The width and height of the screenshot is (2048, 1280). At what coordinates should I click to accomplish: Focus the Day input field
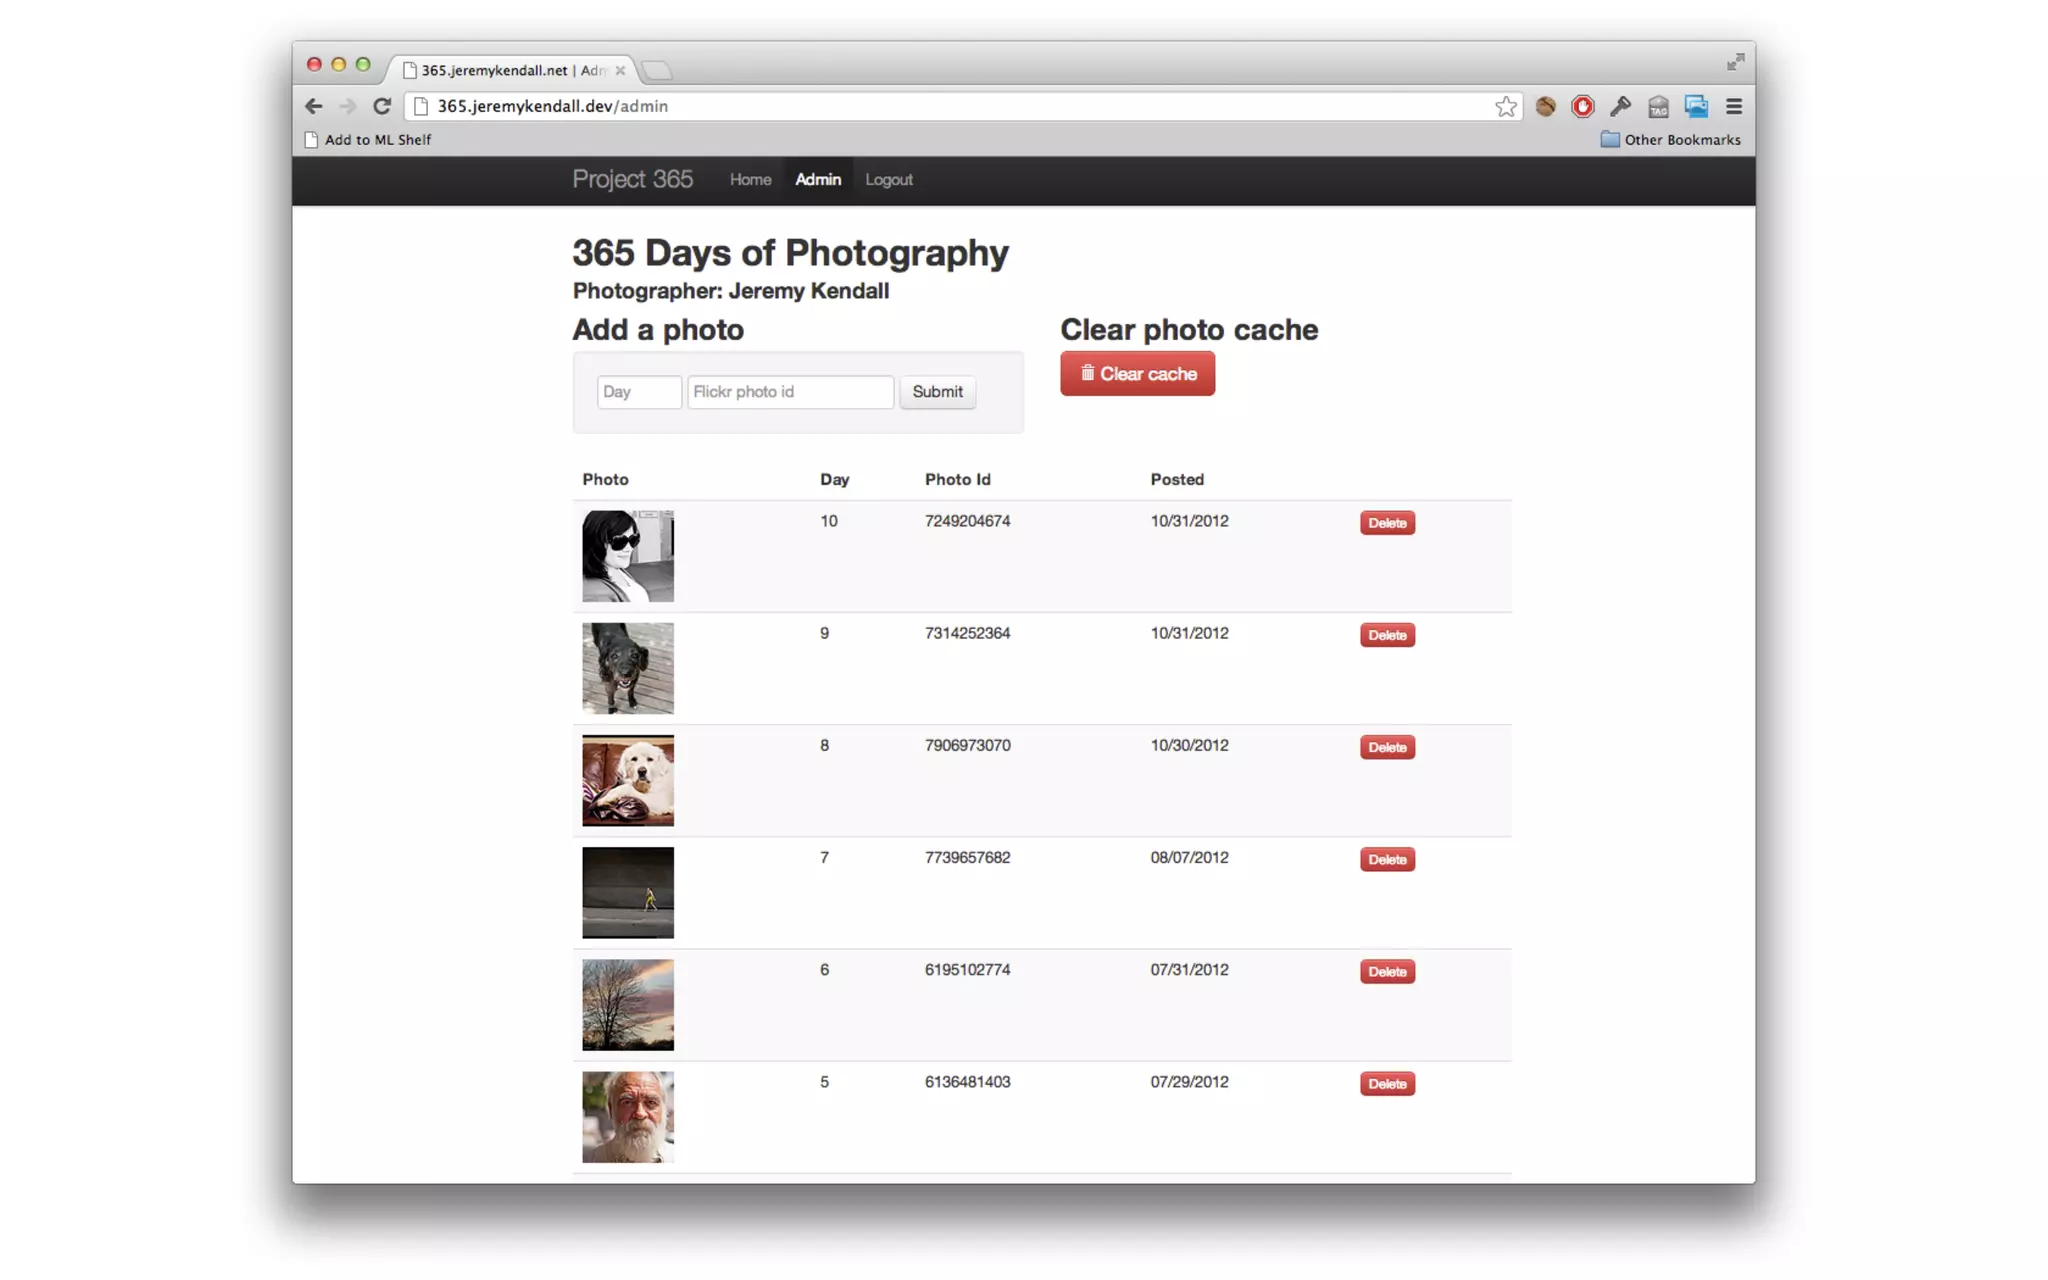pyautogui.click(x=639, y=392)
